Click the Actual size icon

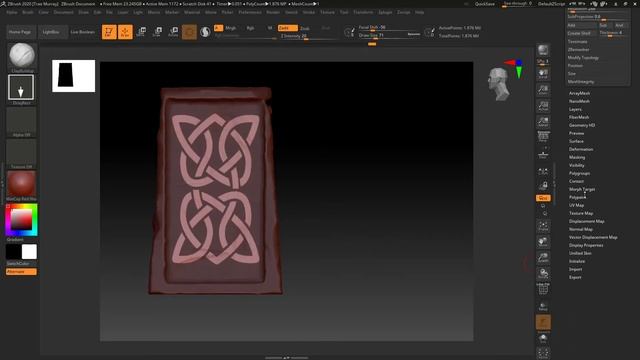(x=543, y=106)
